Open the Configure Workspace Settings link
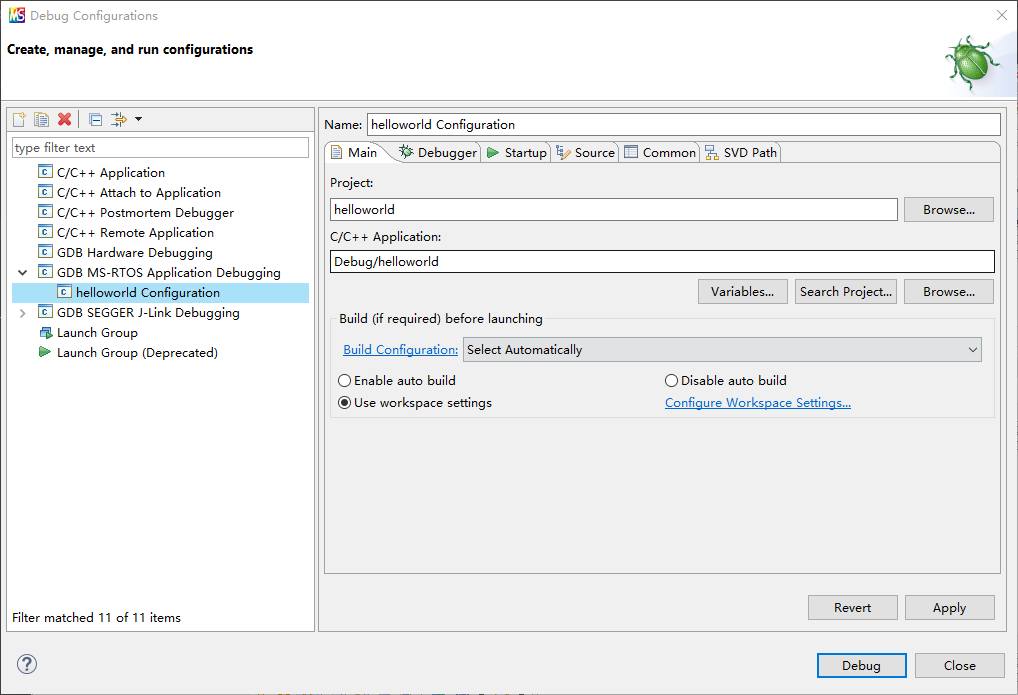This screenshot has height=695, width=1018. (x=757, y=403)
